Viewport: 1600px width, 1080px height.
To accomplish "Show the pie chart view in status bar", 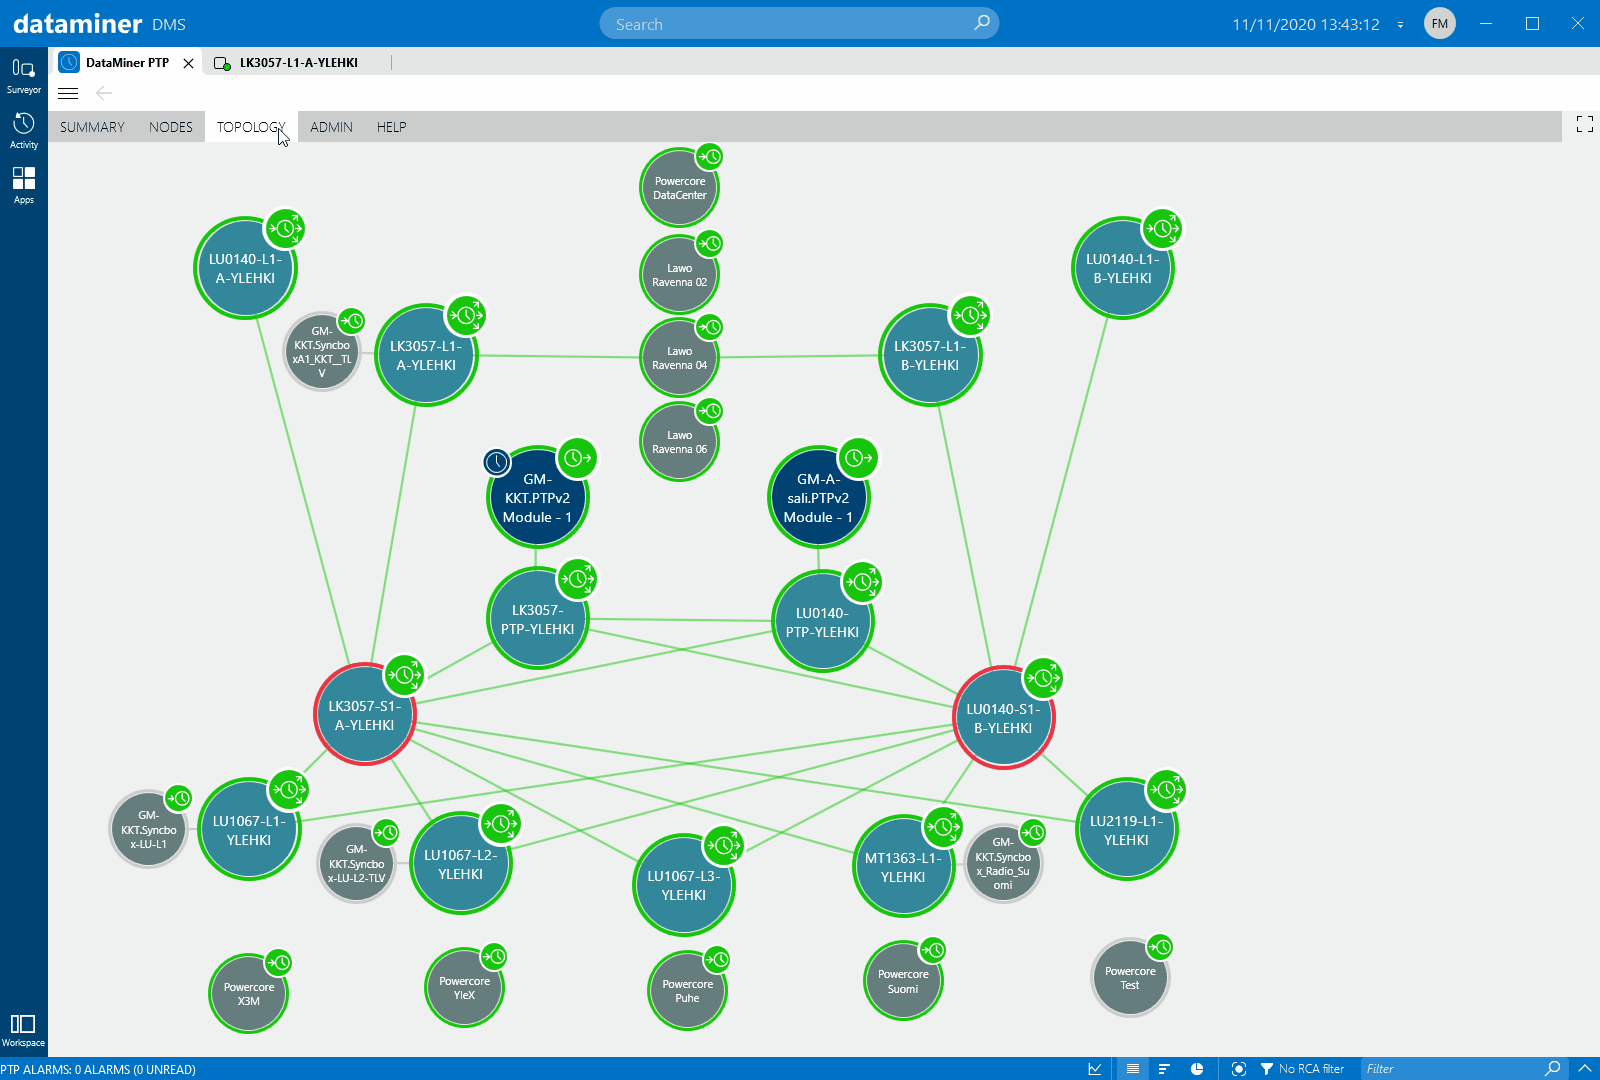I will tap(1197, 1069).
